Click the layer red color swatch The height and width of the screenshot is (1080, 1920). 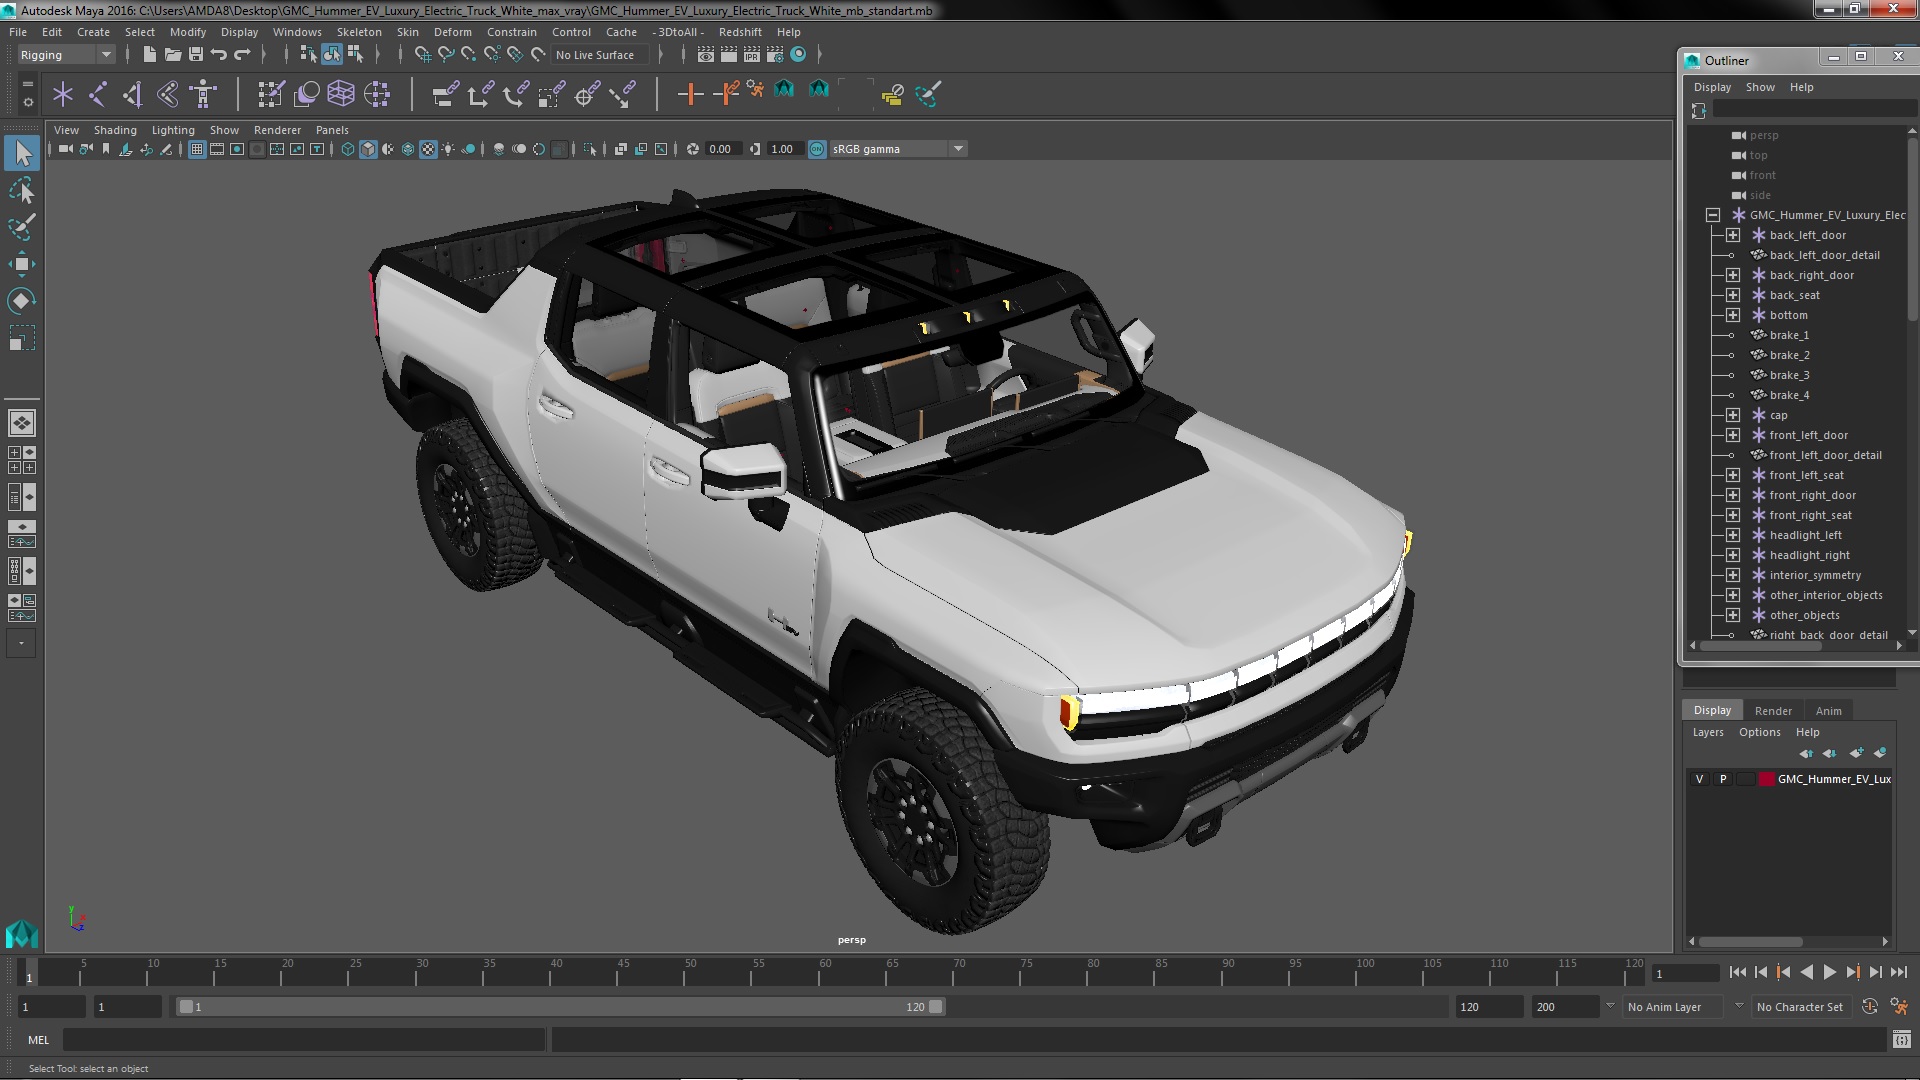pos(1766,779)
